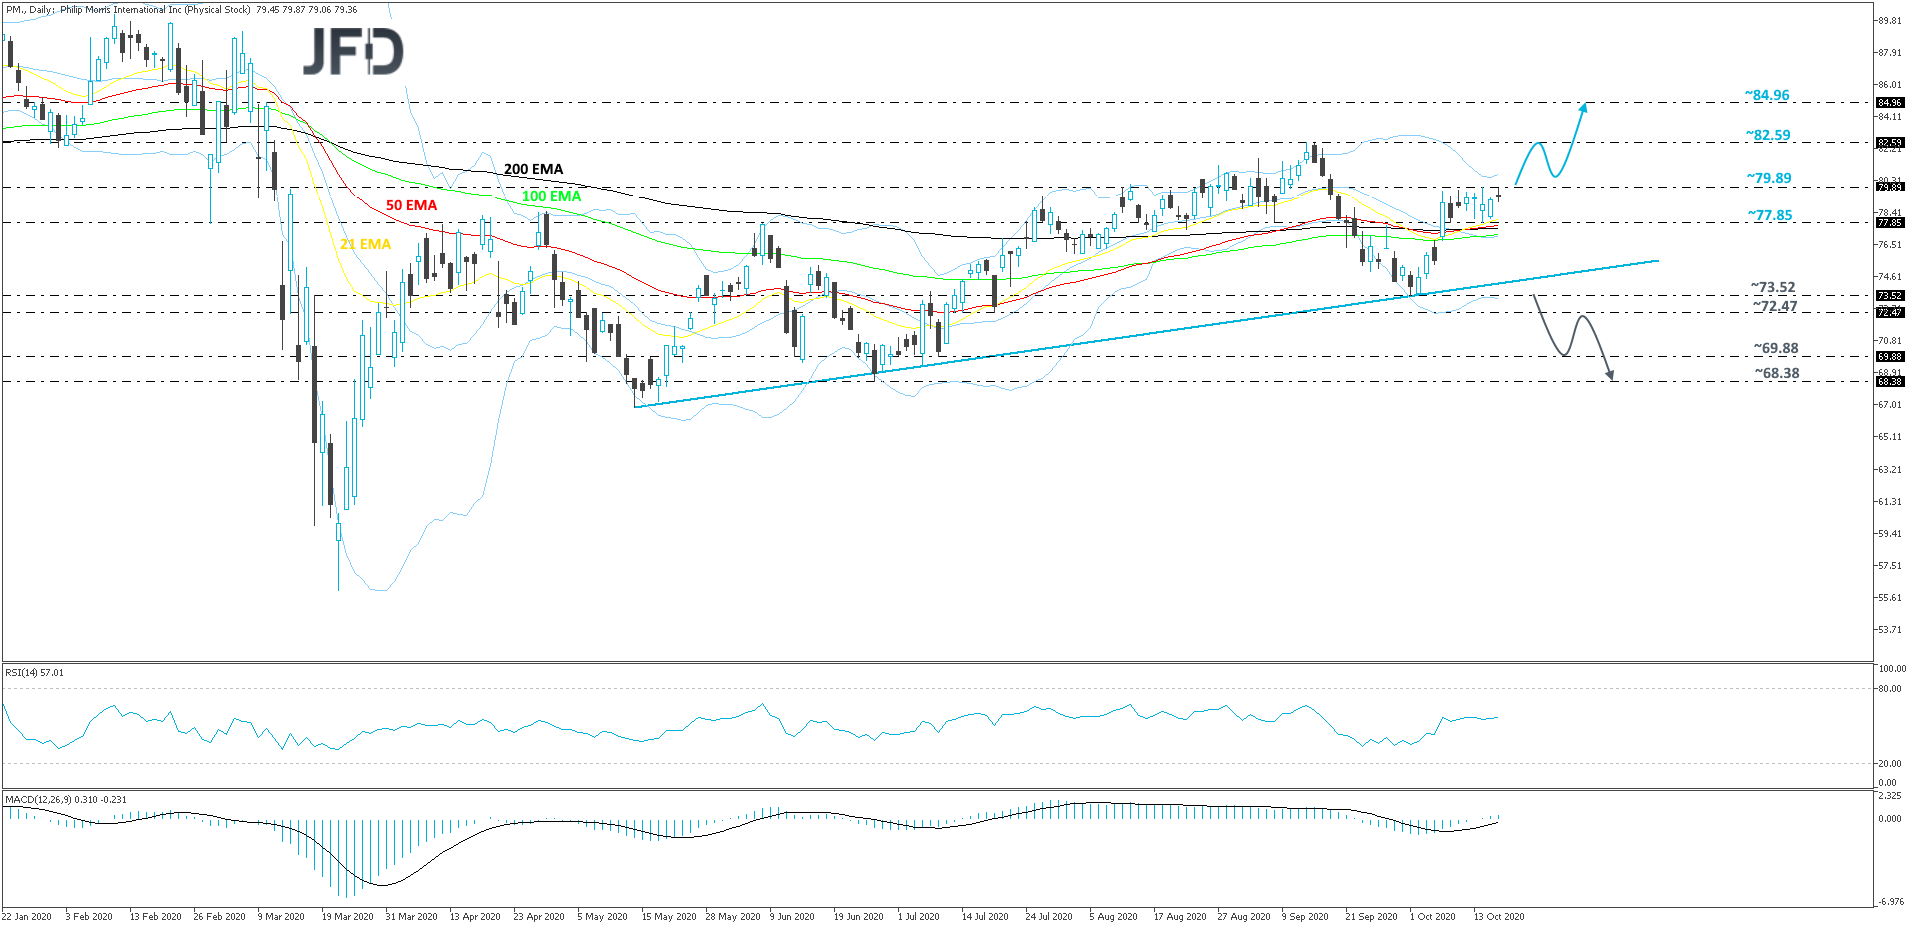The height and width of the screenshot is (928, 1916).
Task: Click the RSI(14) 57.01 indicator label
Action: (x=34, y=673)
